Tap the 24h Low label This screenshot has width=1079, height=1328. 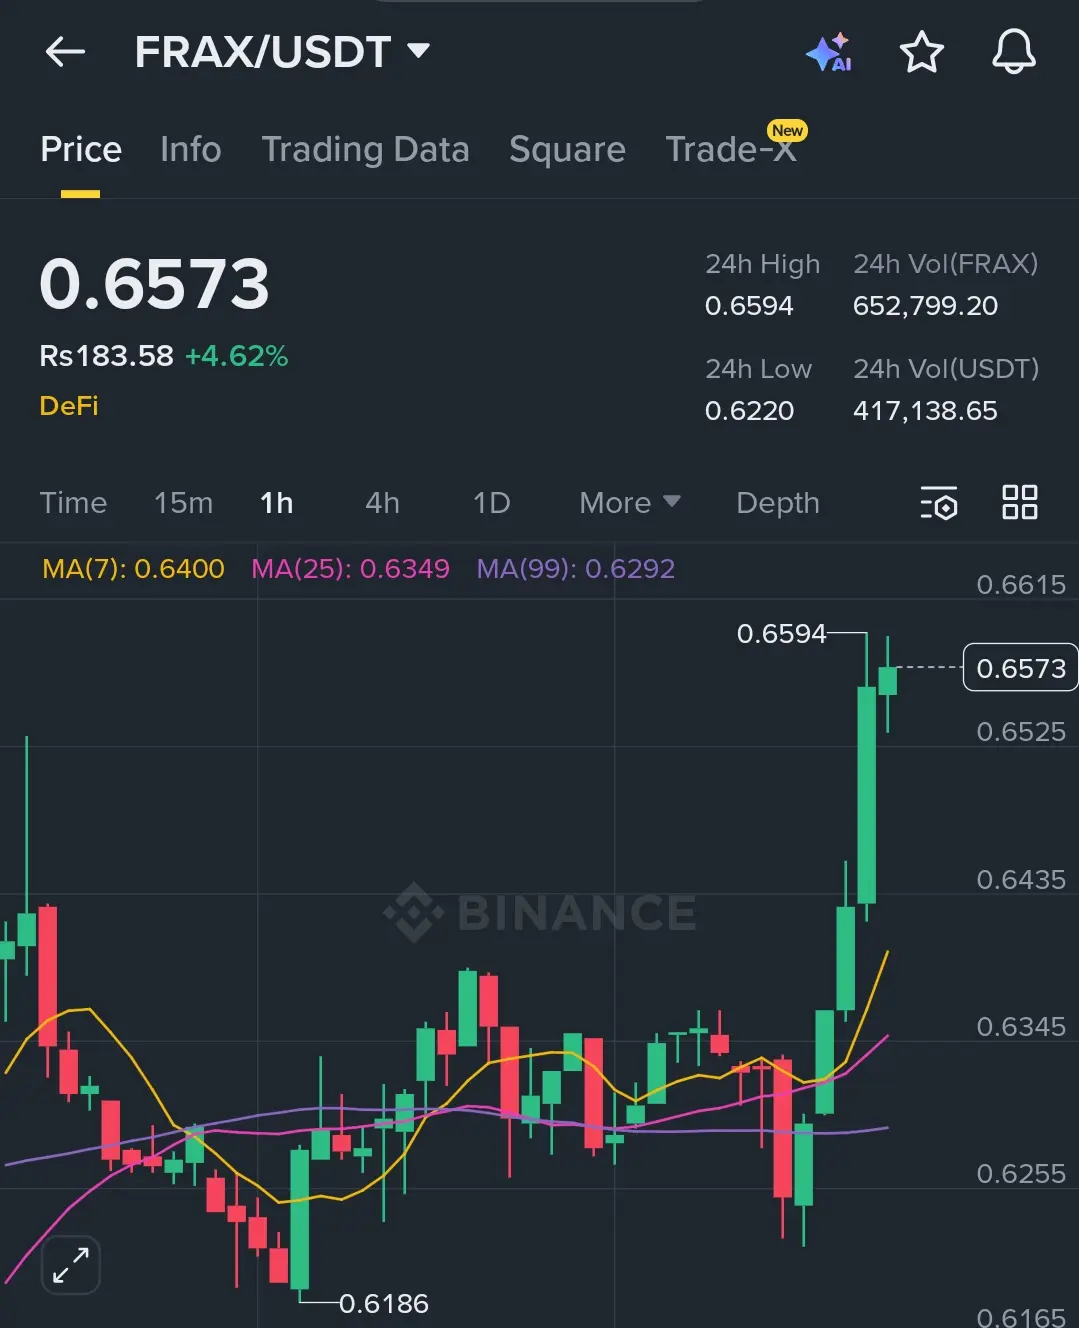tap(758, 369)
